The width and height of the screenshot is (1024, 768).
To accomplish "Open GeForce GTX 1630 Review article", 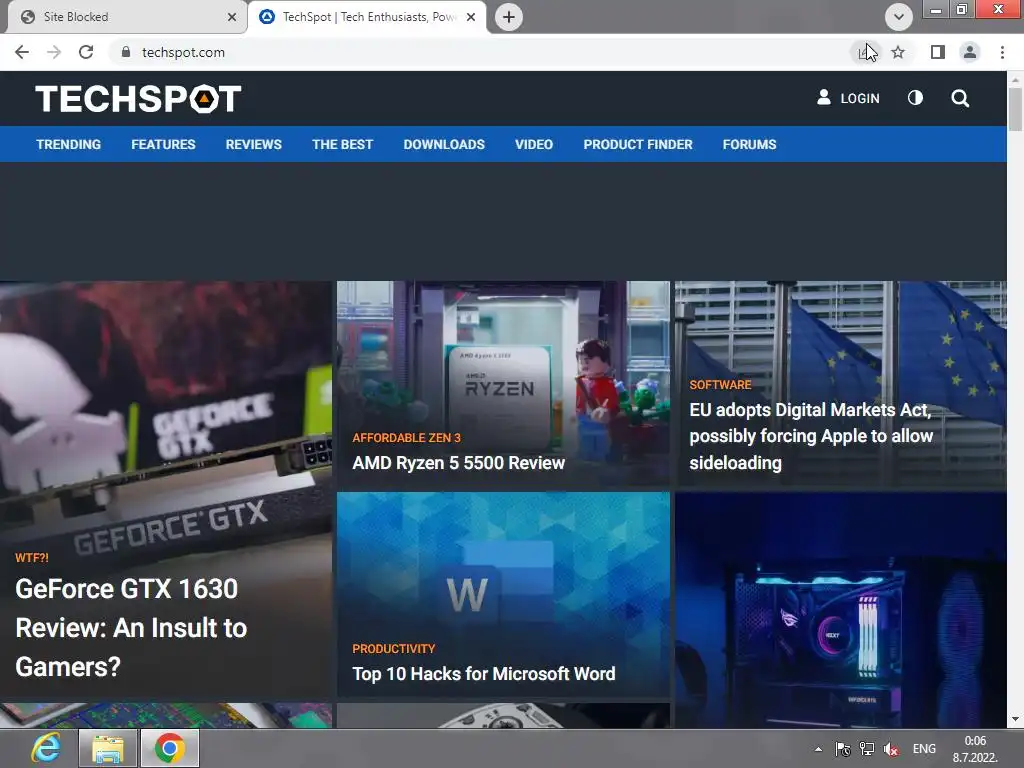I will (x=131, y=628).
